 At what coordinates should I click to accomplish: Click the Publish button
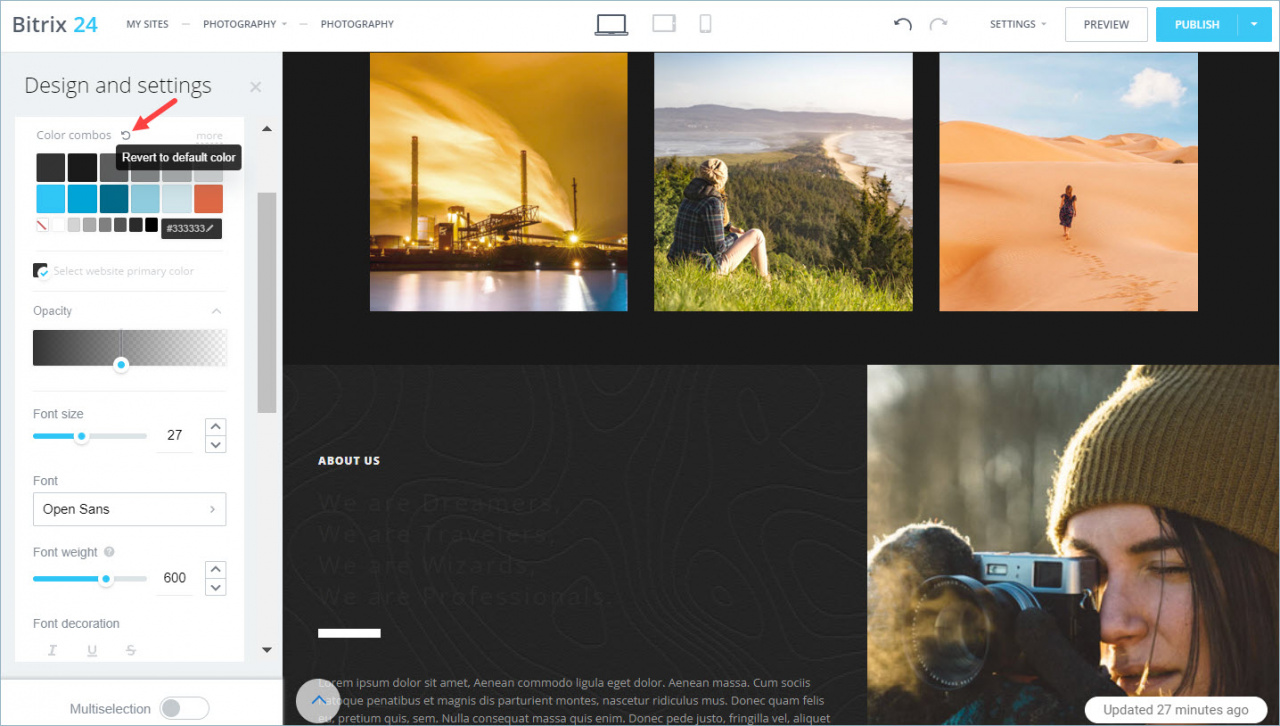pyautogui.click(x=1197, y=24)
